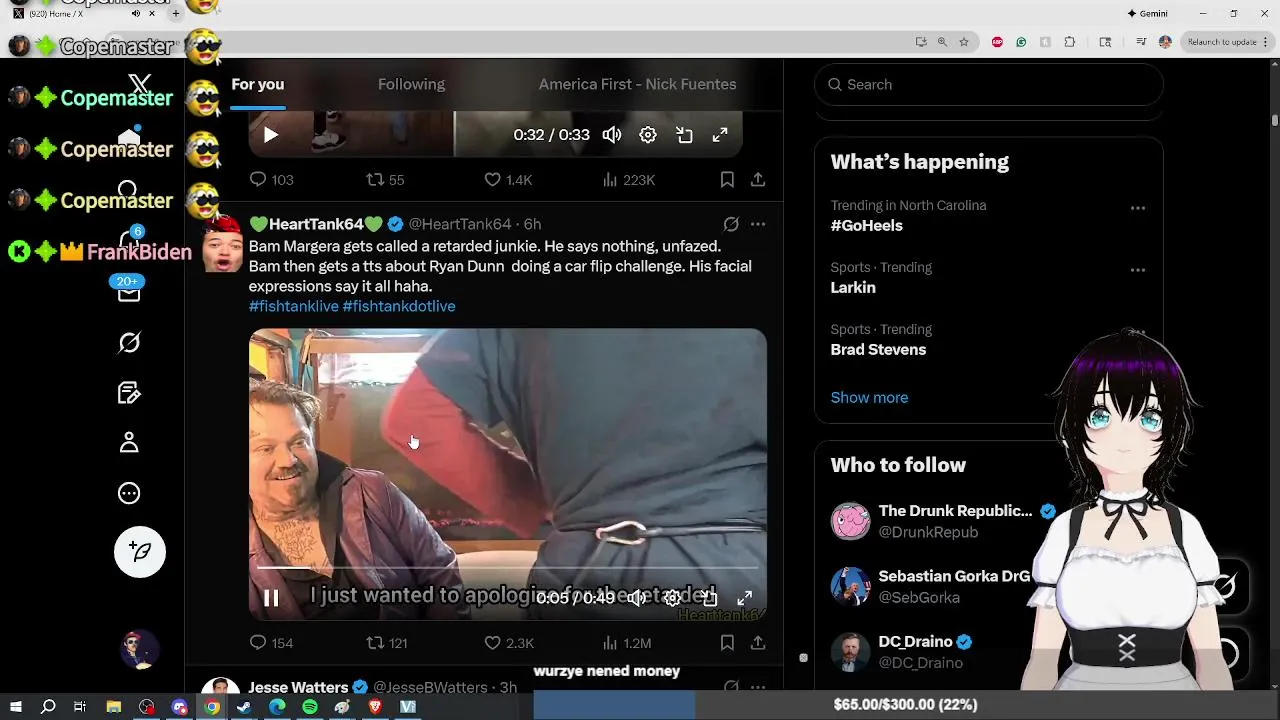Open the #fishtanklive hashtag
Image resolution: width=1280 pixels, height=720 pixels.
point(294,307)
